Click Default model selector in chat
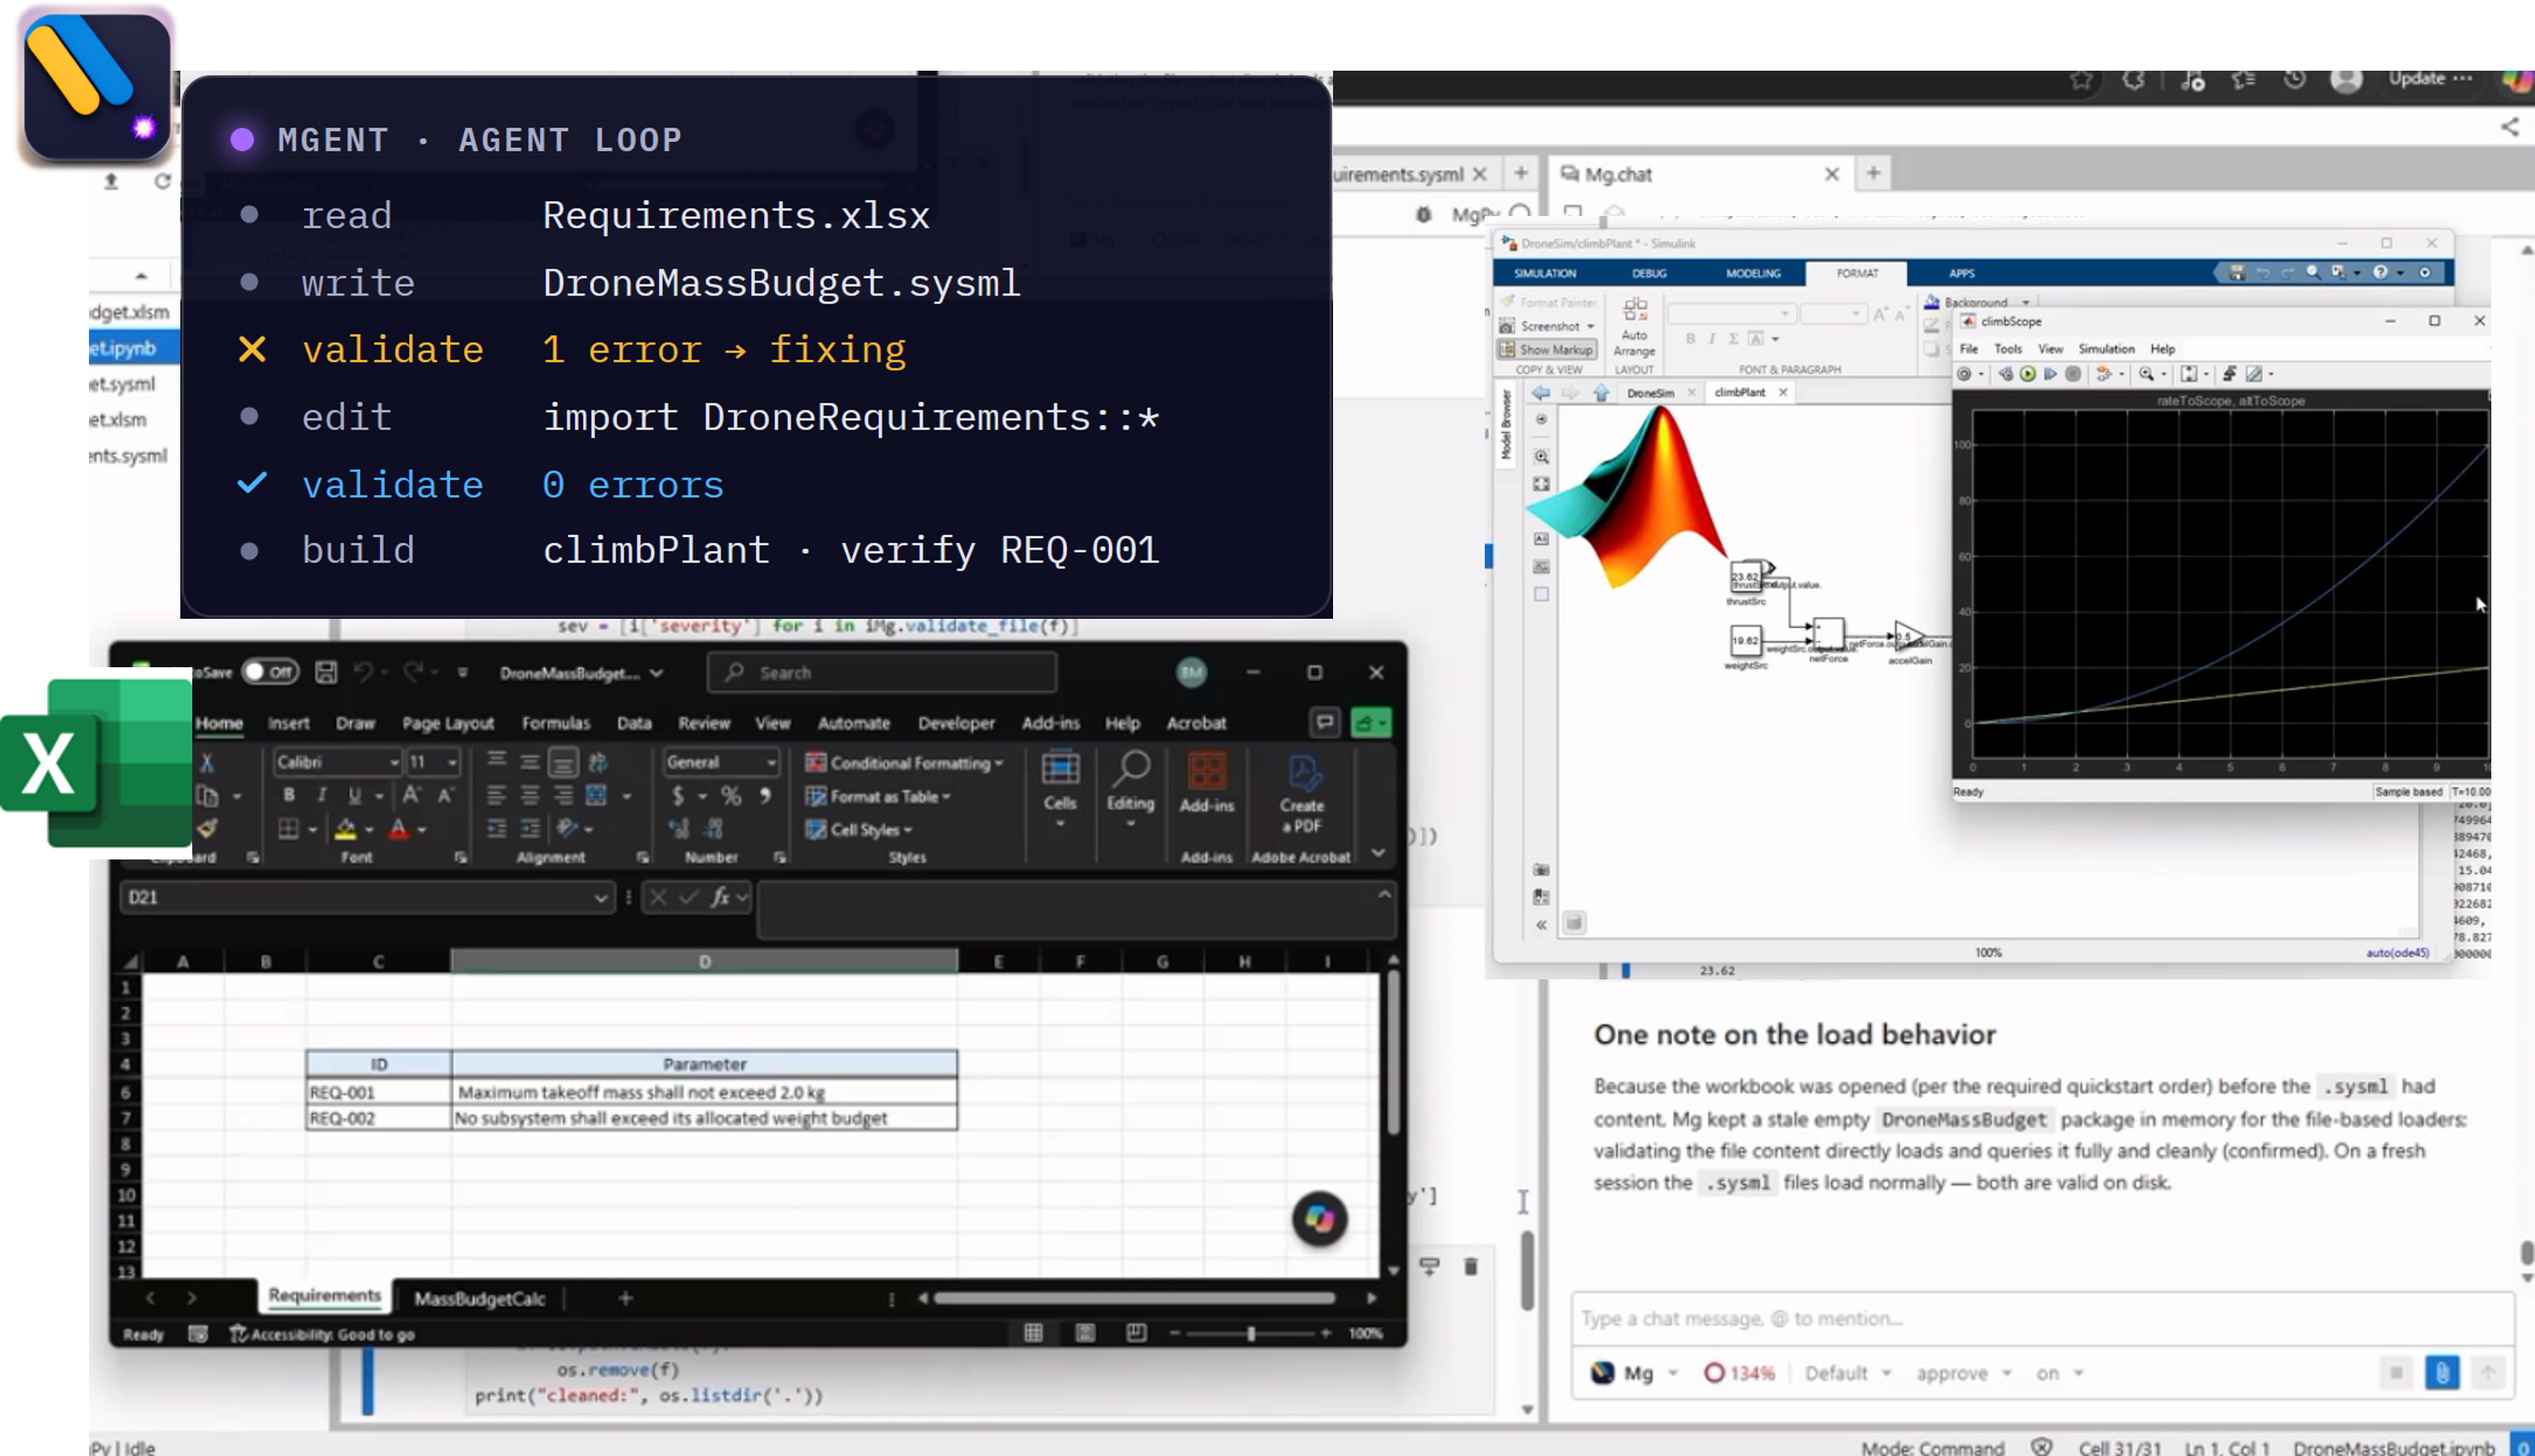 click(x=1847, y=1374)
